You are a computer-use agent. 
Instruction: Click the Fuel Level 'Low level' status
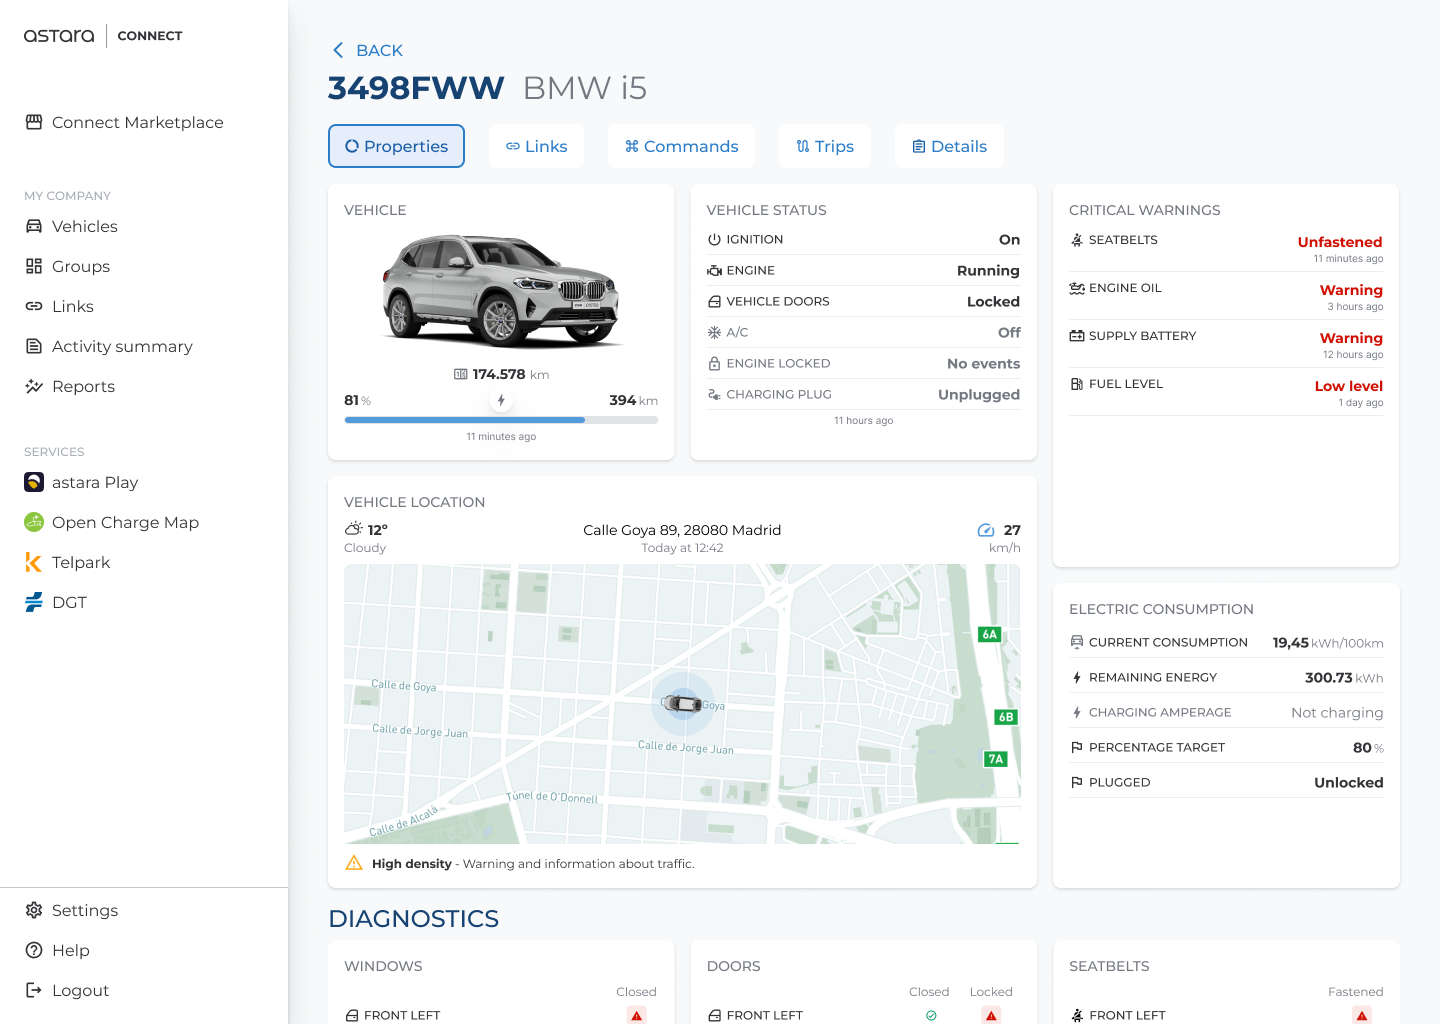click(x=1349, y=386)
